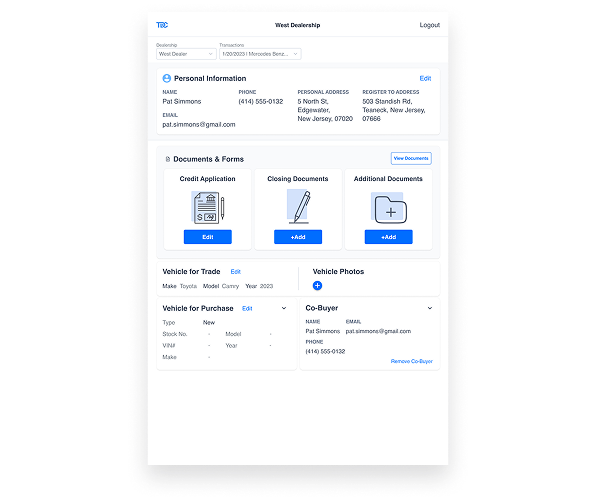596x501 pixels.
Task: Click the Credit Application document illustration
Action: coord(208,208)
